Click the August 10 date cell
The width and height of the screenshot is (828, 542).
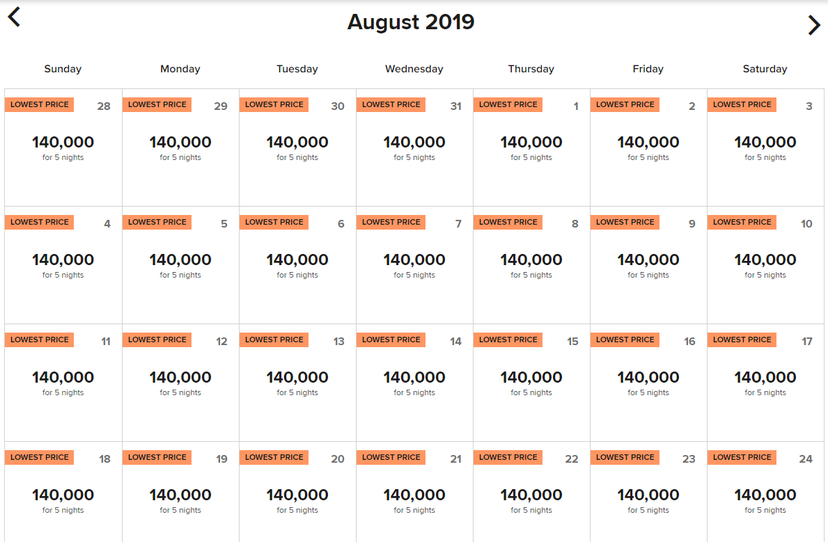pos(765,265)
